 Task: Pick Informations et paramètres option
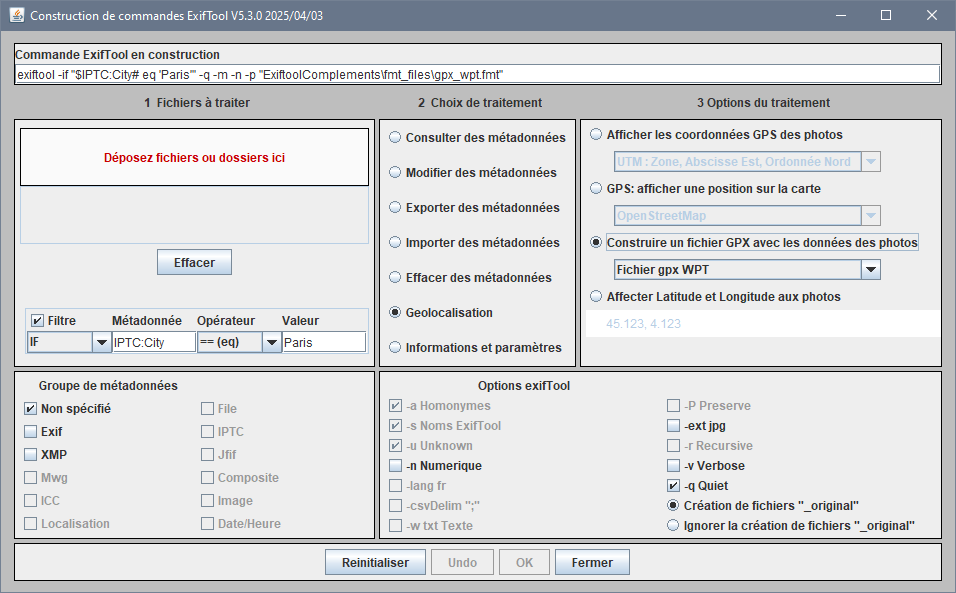[395, 347]
